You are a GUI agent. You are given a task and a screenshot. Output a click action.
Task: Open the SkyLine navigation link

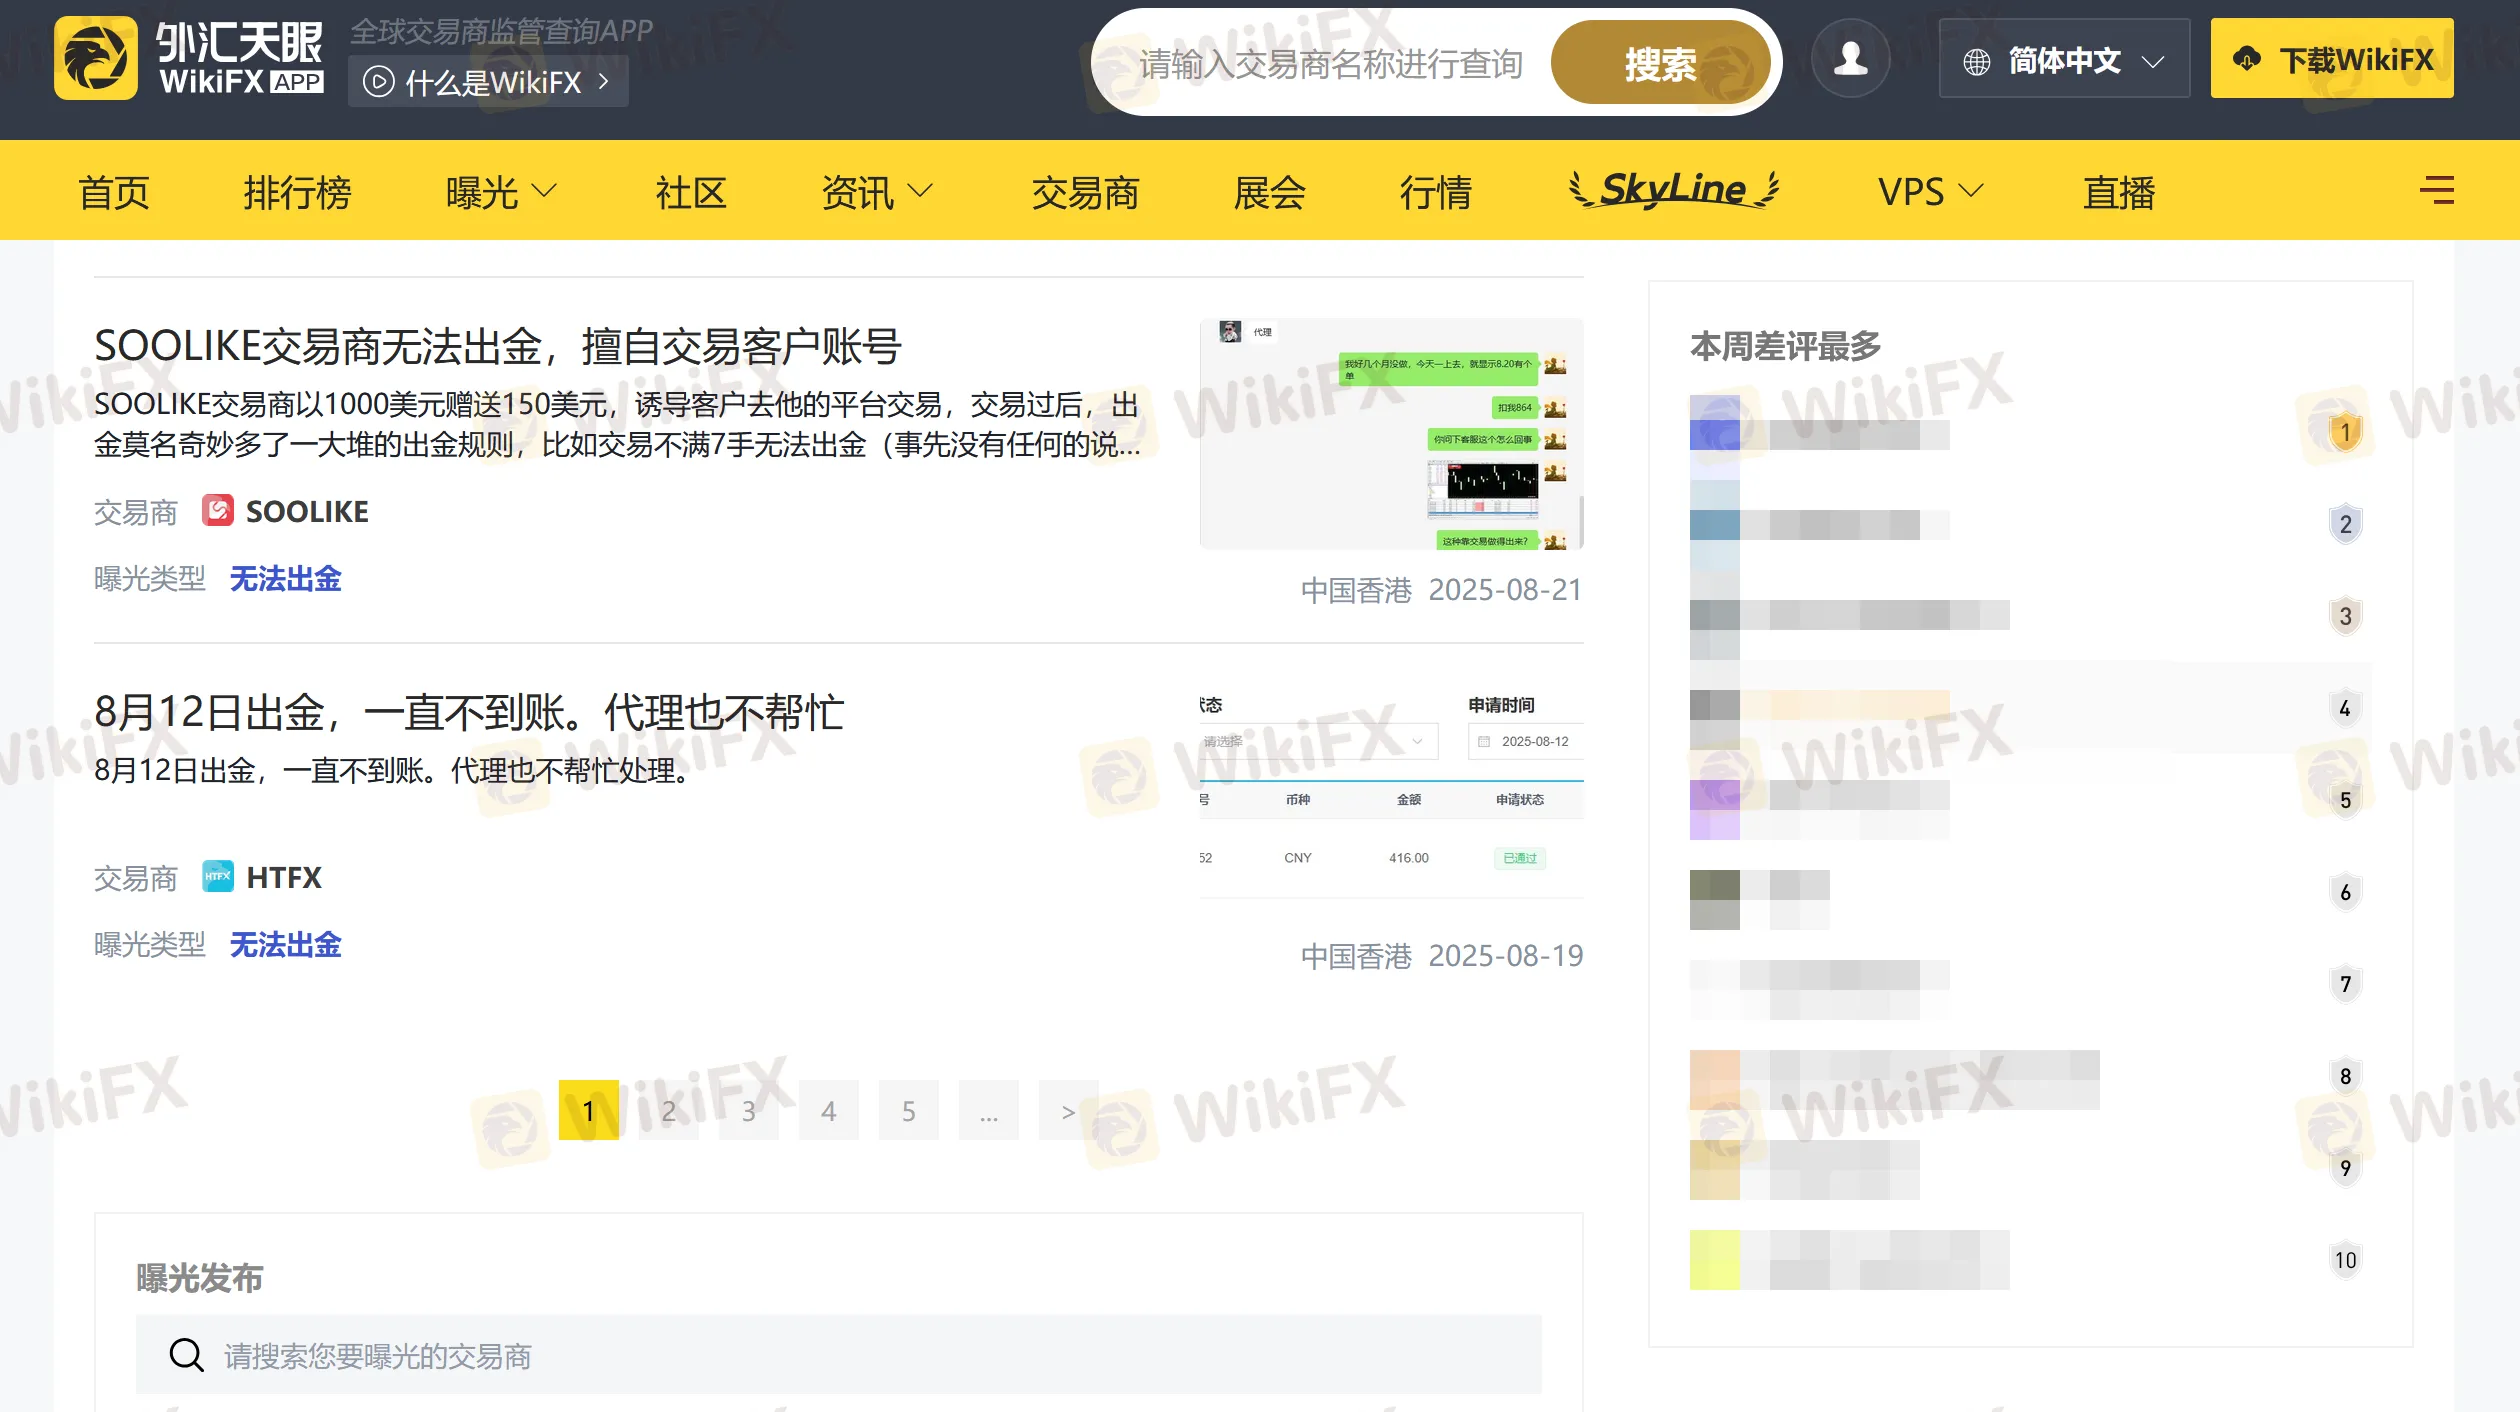1673,189
